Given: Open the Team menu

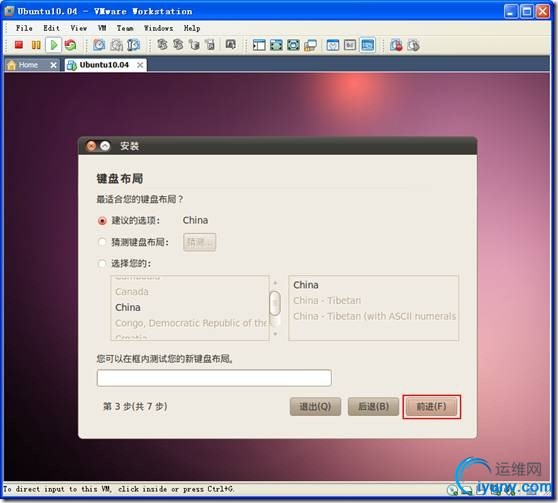Looking at the screenshot, I should point(125,28).
